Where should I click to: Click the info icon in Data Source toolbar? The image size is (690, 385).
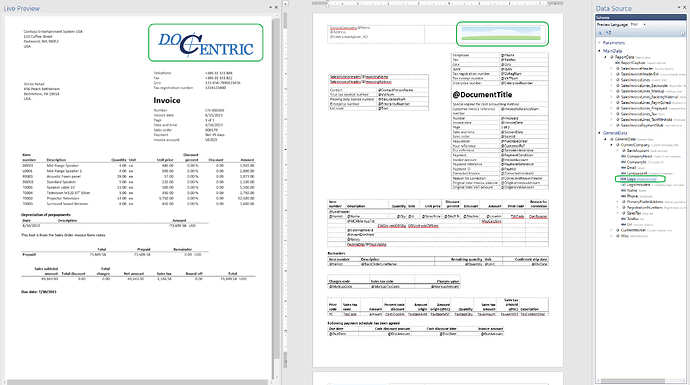(x=683, y=33)
